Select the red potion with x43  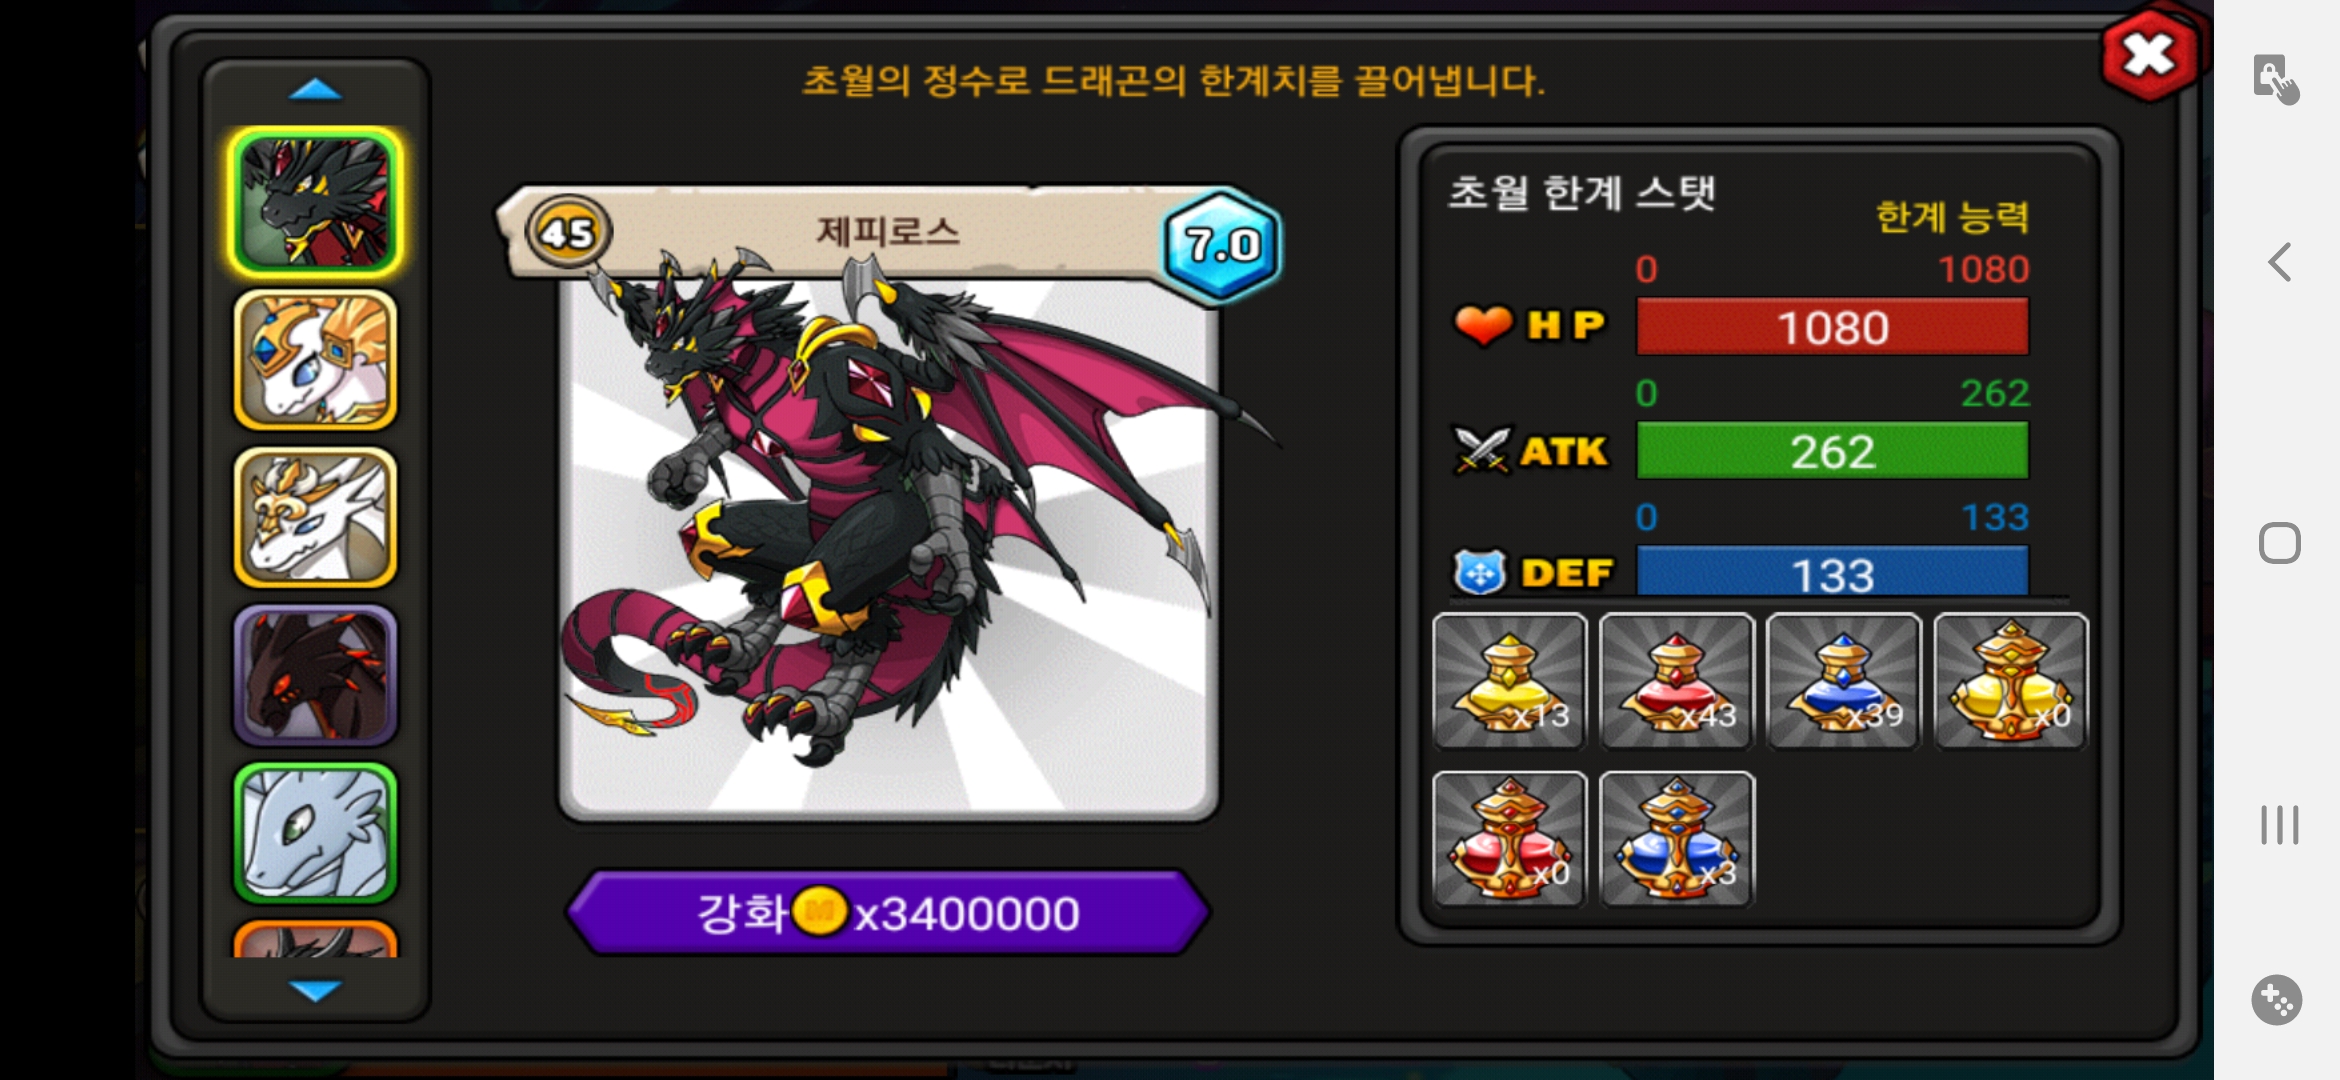[1676, 681]
